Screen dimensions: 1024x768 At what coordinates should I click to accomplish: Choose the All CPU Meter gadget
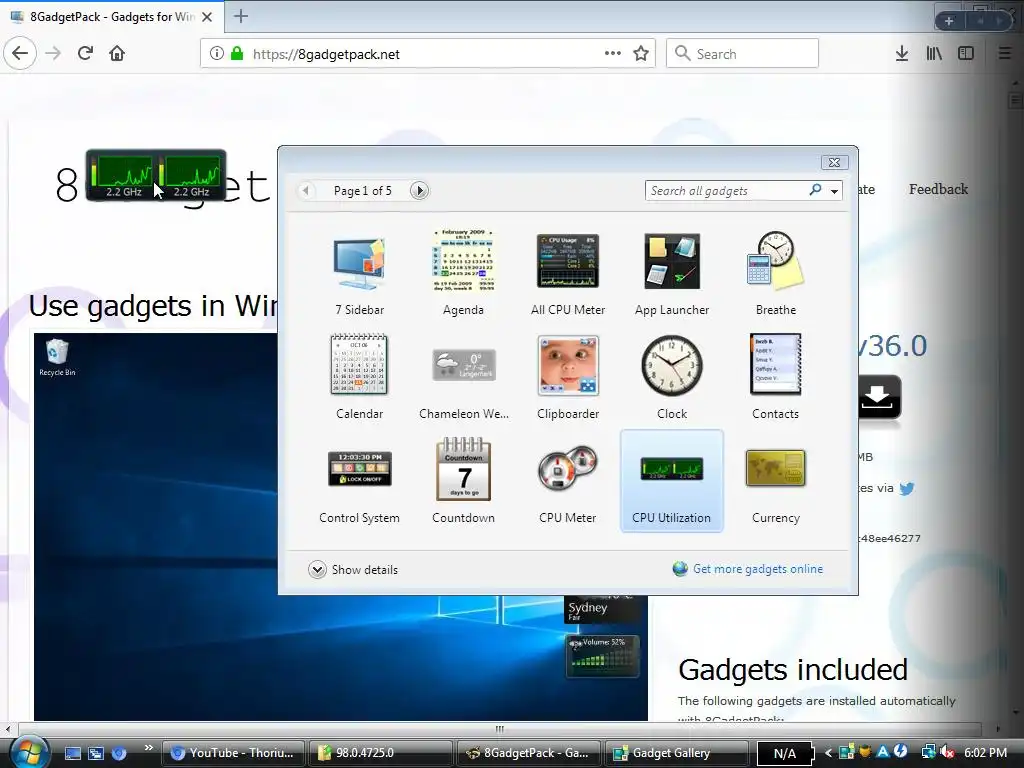pos(568,261)
